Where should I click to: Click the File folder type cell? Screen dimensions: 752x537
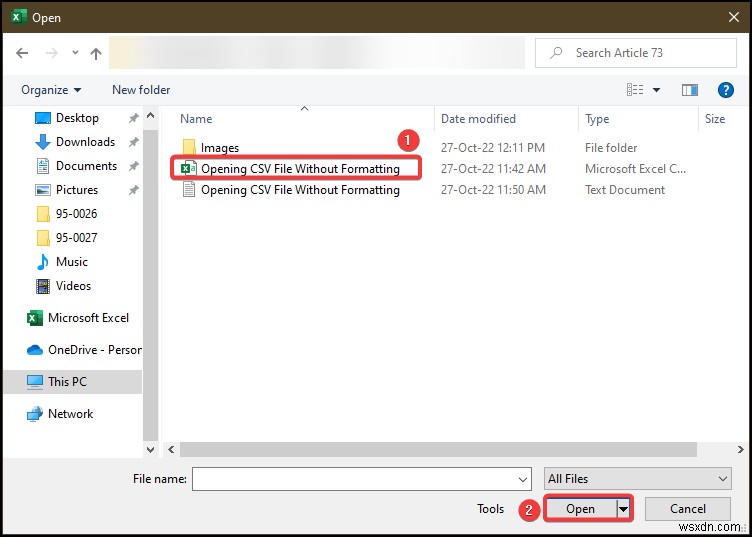(611, 148)
